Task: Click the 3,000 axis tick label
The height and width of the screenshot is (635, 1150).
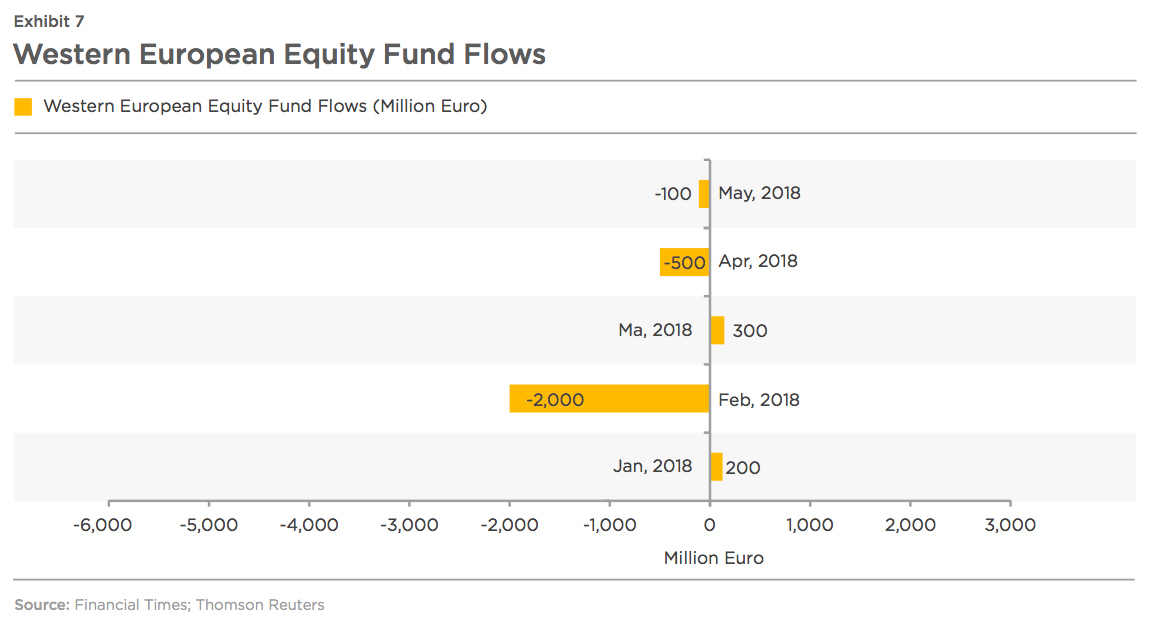Action: (1010, 525)
